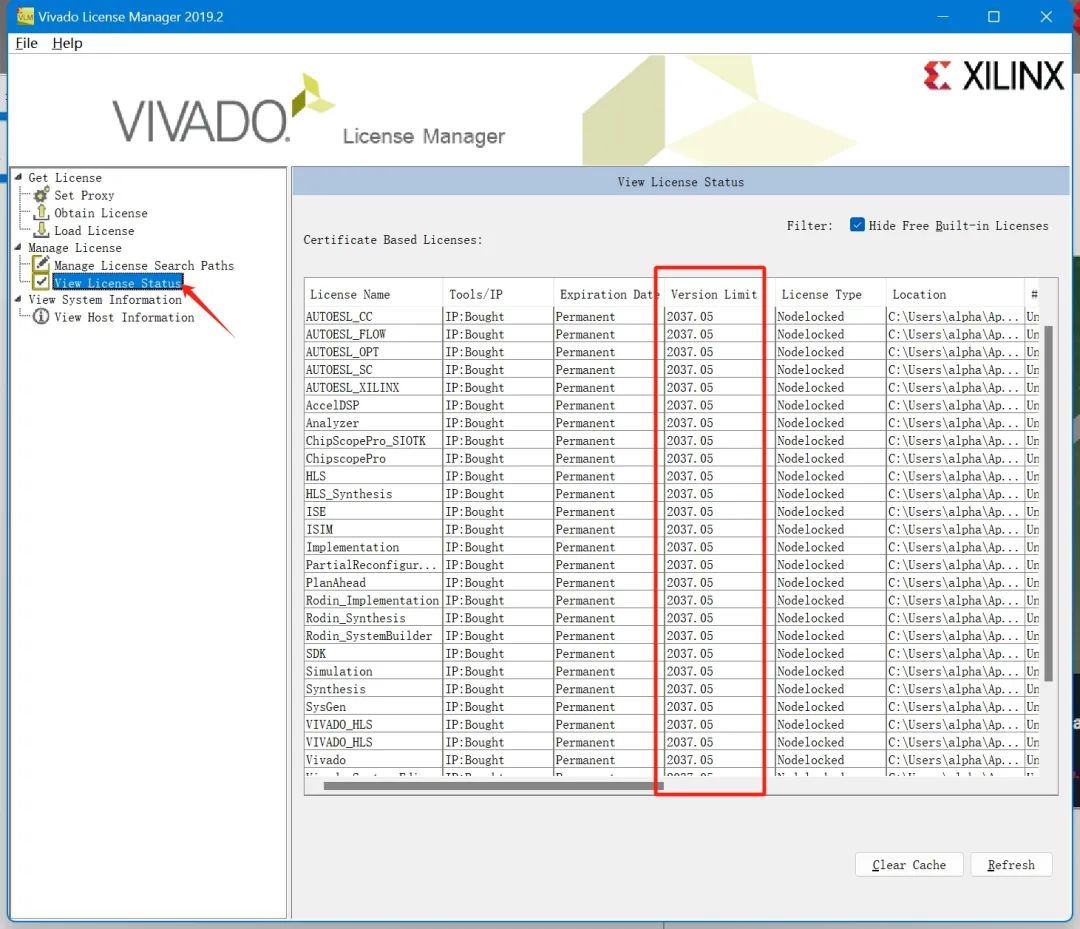The height and width of the screenshot is (929, 1080).
Task: Select the AUTOESL_OPT license row
Action: click(x=672, y=352)
